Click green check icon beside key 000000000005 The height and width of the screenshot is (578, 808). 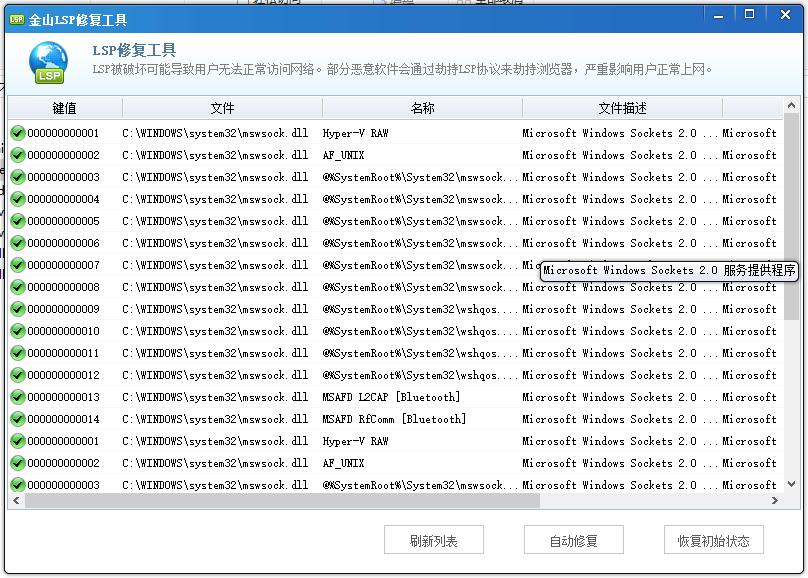(18, 221)
